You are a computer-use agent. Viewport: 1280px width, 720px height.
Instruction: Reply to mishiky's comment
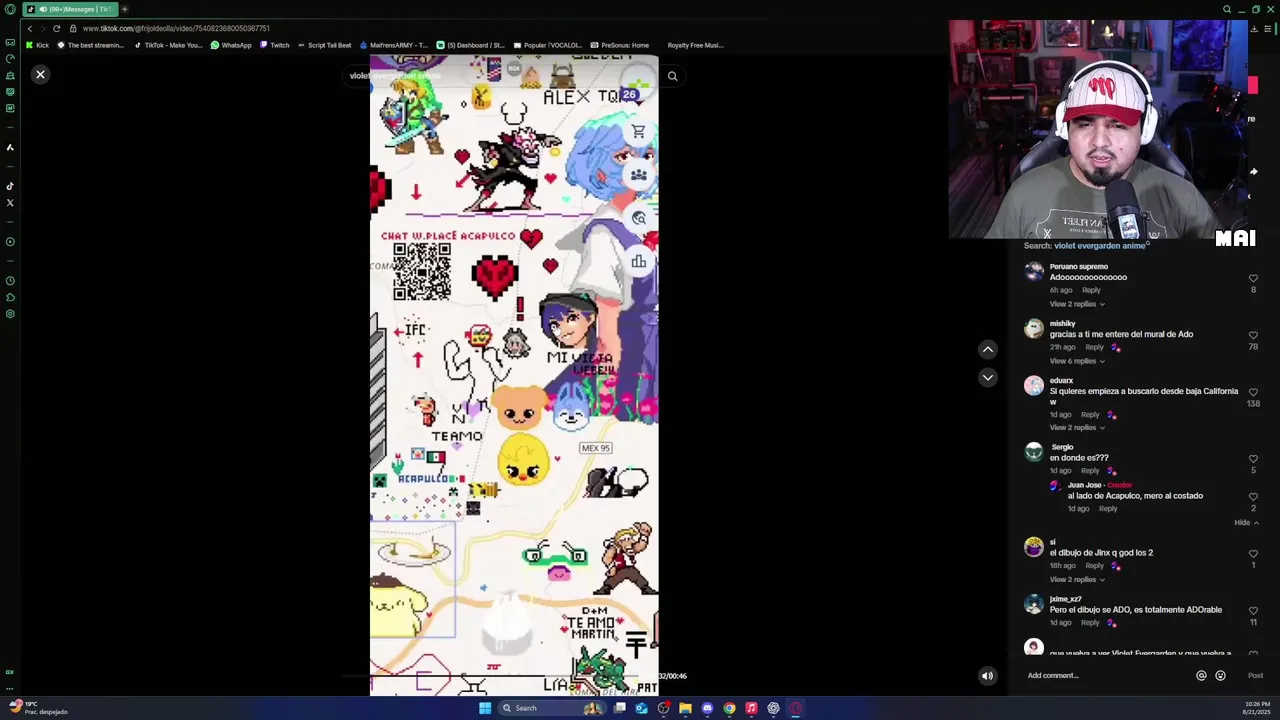pyautogui.click(x=1095, y=347)
